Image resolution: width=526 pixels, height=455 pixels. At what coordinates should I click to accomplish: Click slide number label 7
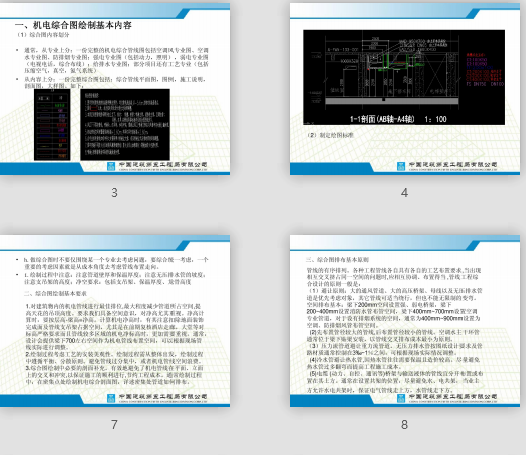coord(114,425)
